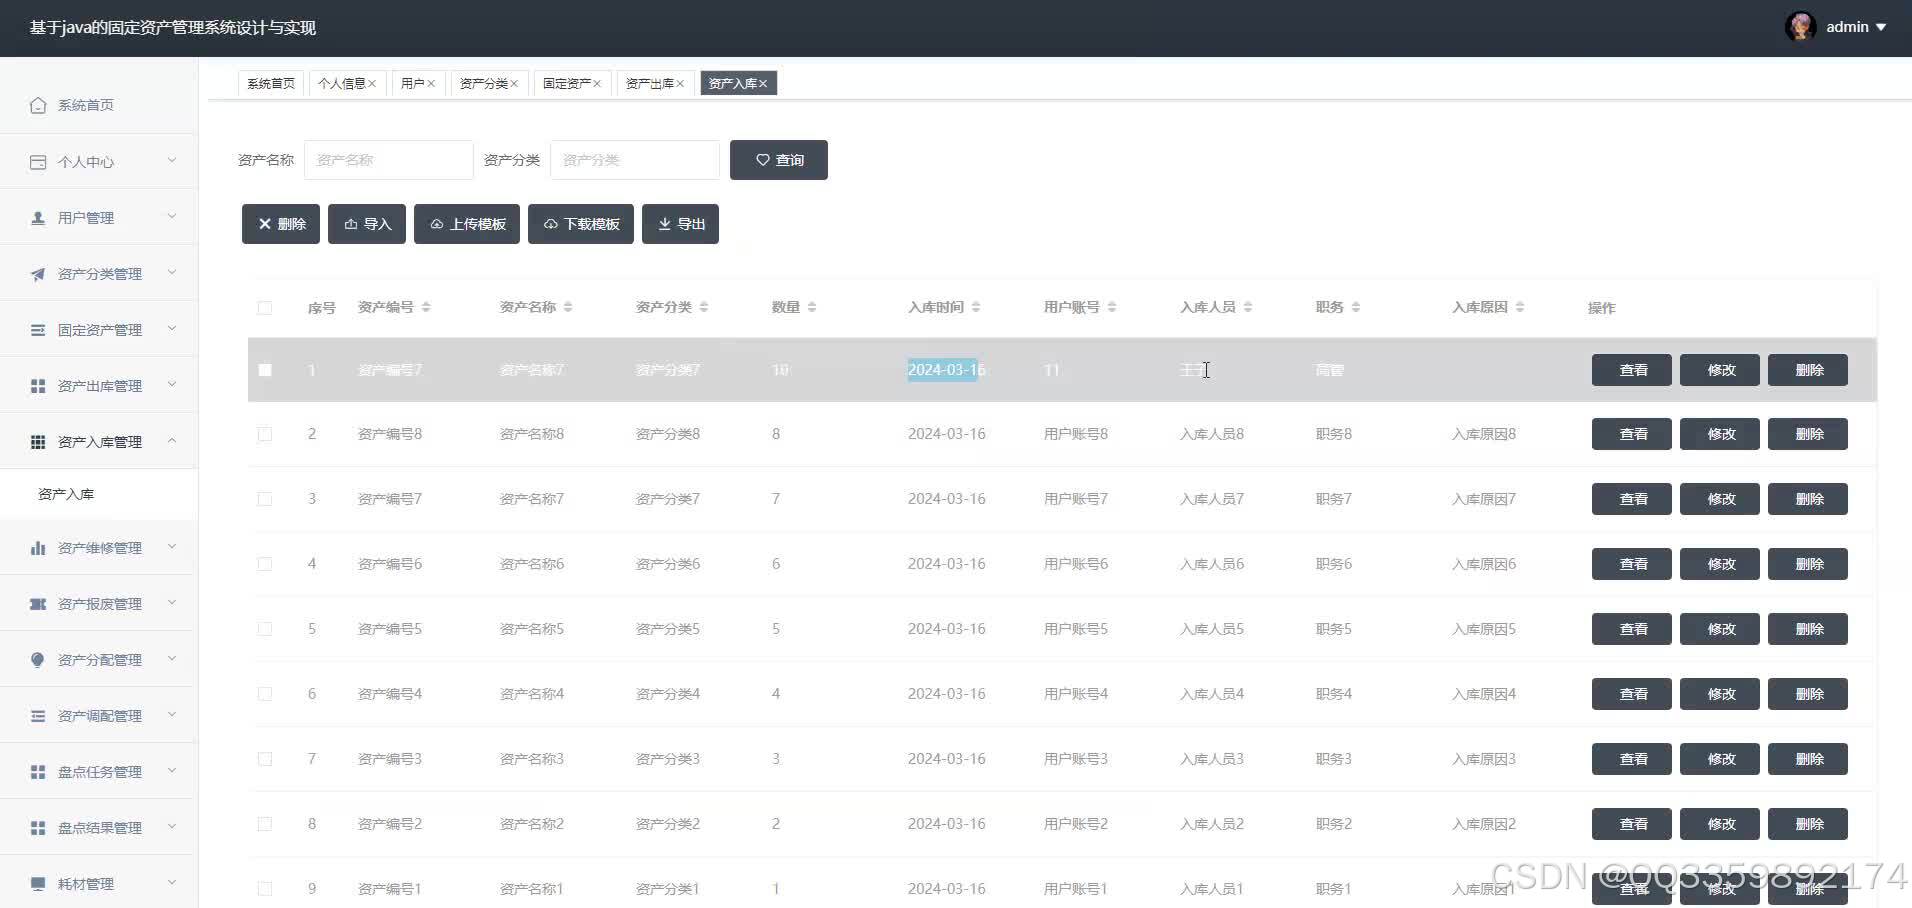
Task: Check the checkbox for 资产编号2 row
Action: point(265,824)
